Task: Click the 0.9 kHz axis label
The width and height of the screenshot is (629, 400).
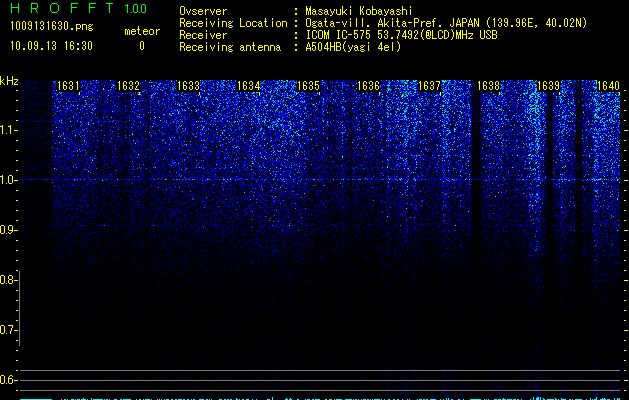Action: point(8,230)
